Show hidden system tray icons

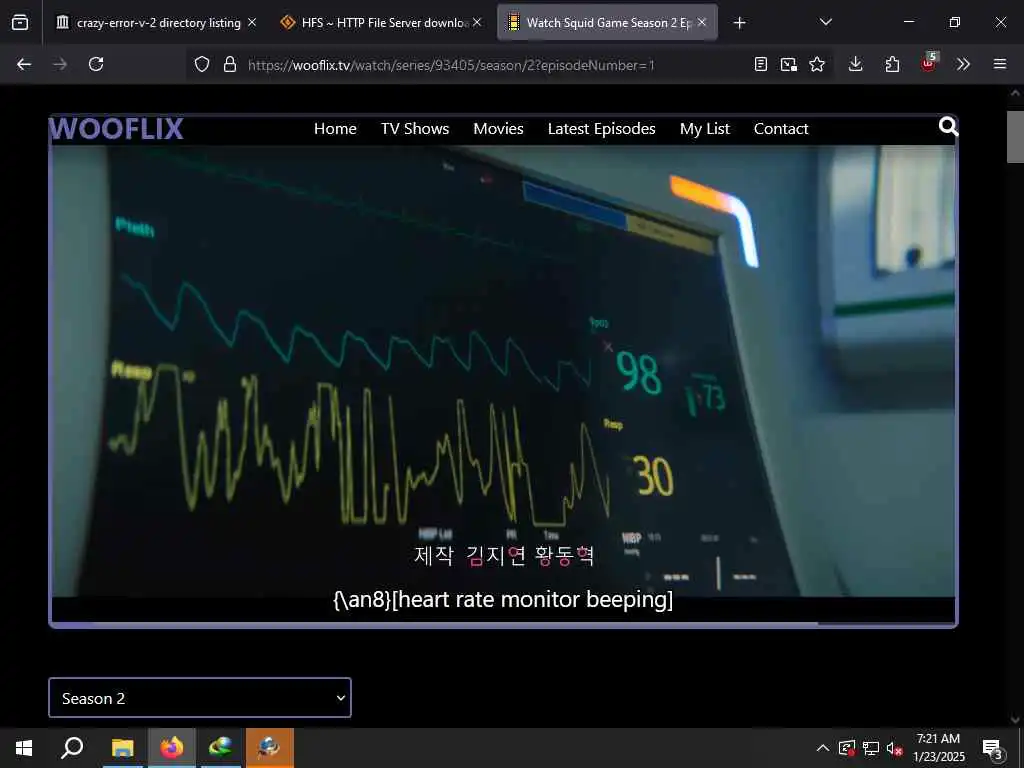point(822,748)
